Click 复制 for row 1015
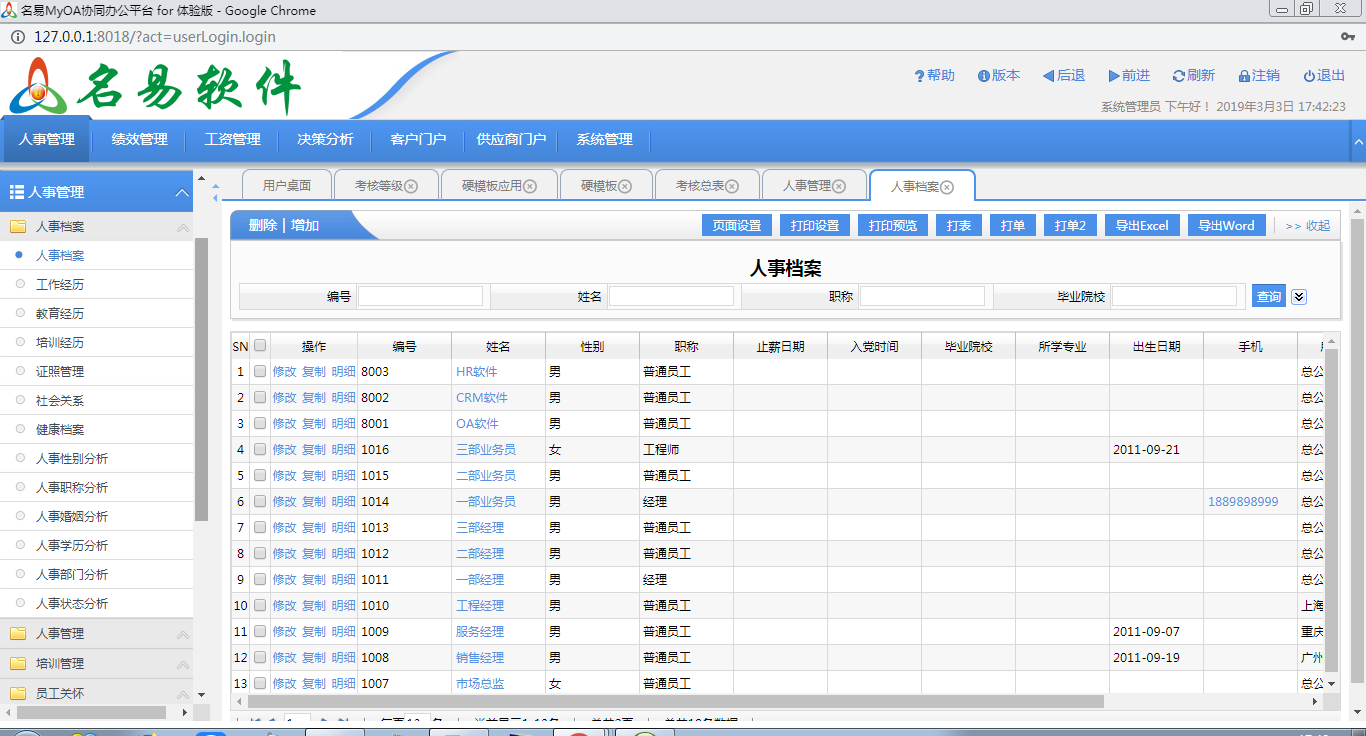Viewport: 1366px width, 736px height. (x=314, y=475)
